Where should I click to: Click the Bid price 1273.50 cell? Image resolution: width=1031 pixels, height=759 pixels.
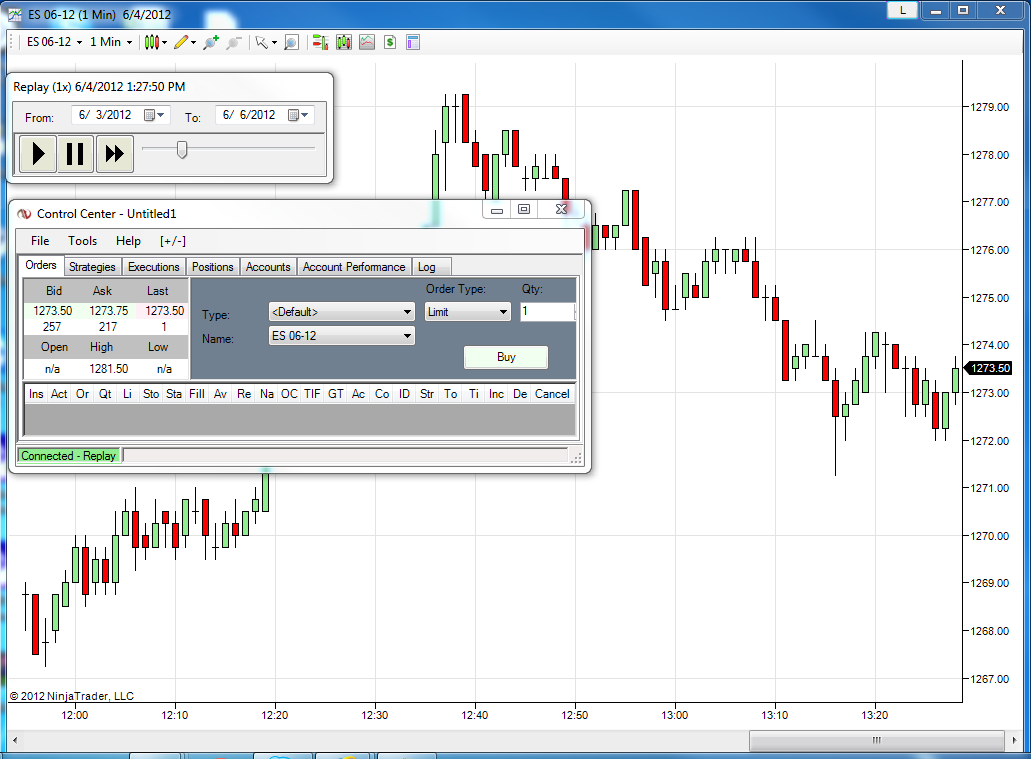(53, 310)
